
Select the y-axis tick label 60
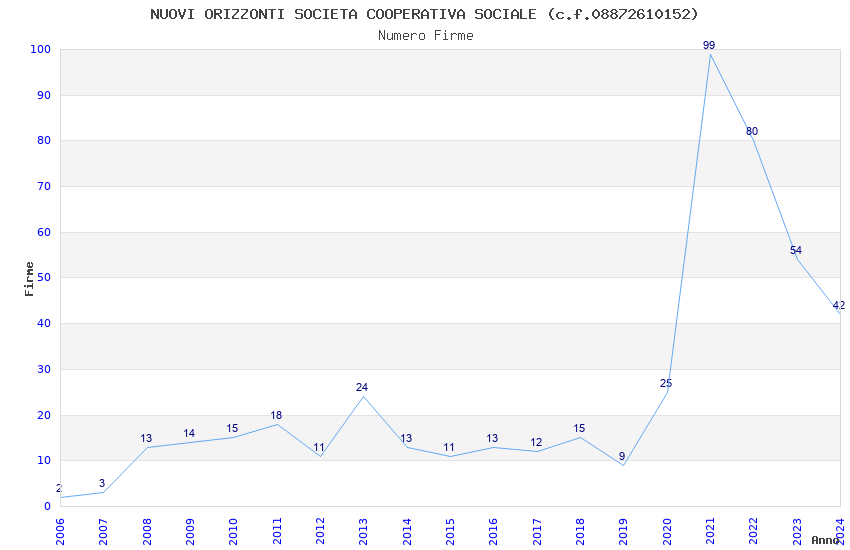(x=44, y=232)
